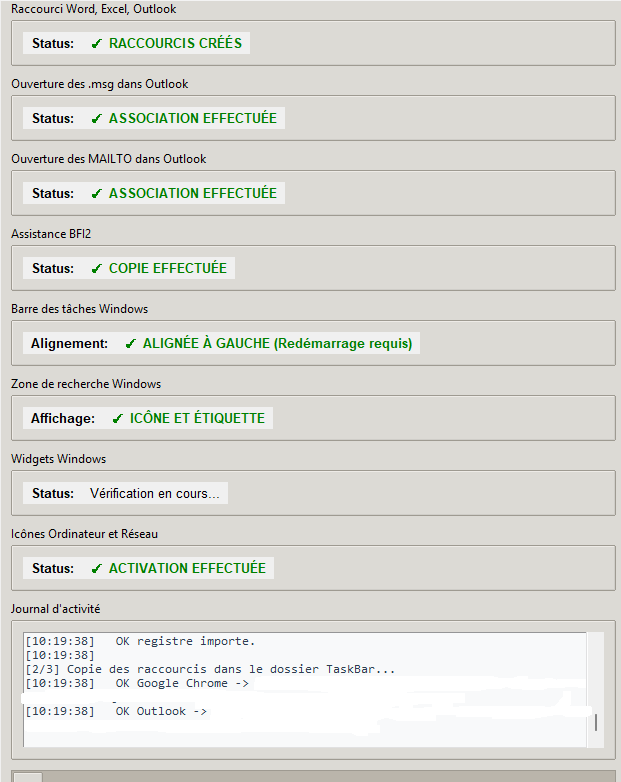This screenshot has width=621, height=782.
Task: Click ASSOCIATION EFFECTUÉE under Ouverture des .msg
Action: (193, 118)
